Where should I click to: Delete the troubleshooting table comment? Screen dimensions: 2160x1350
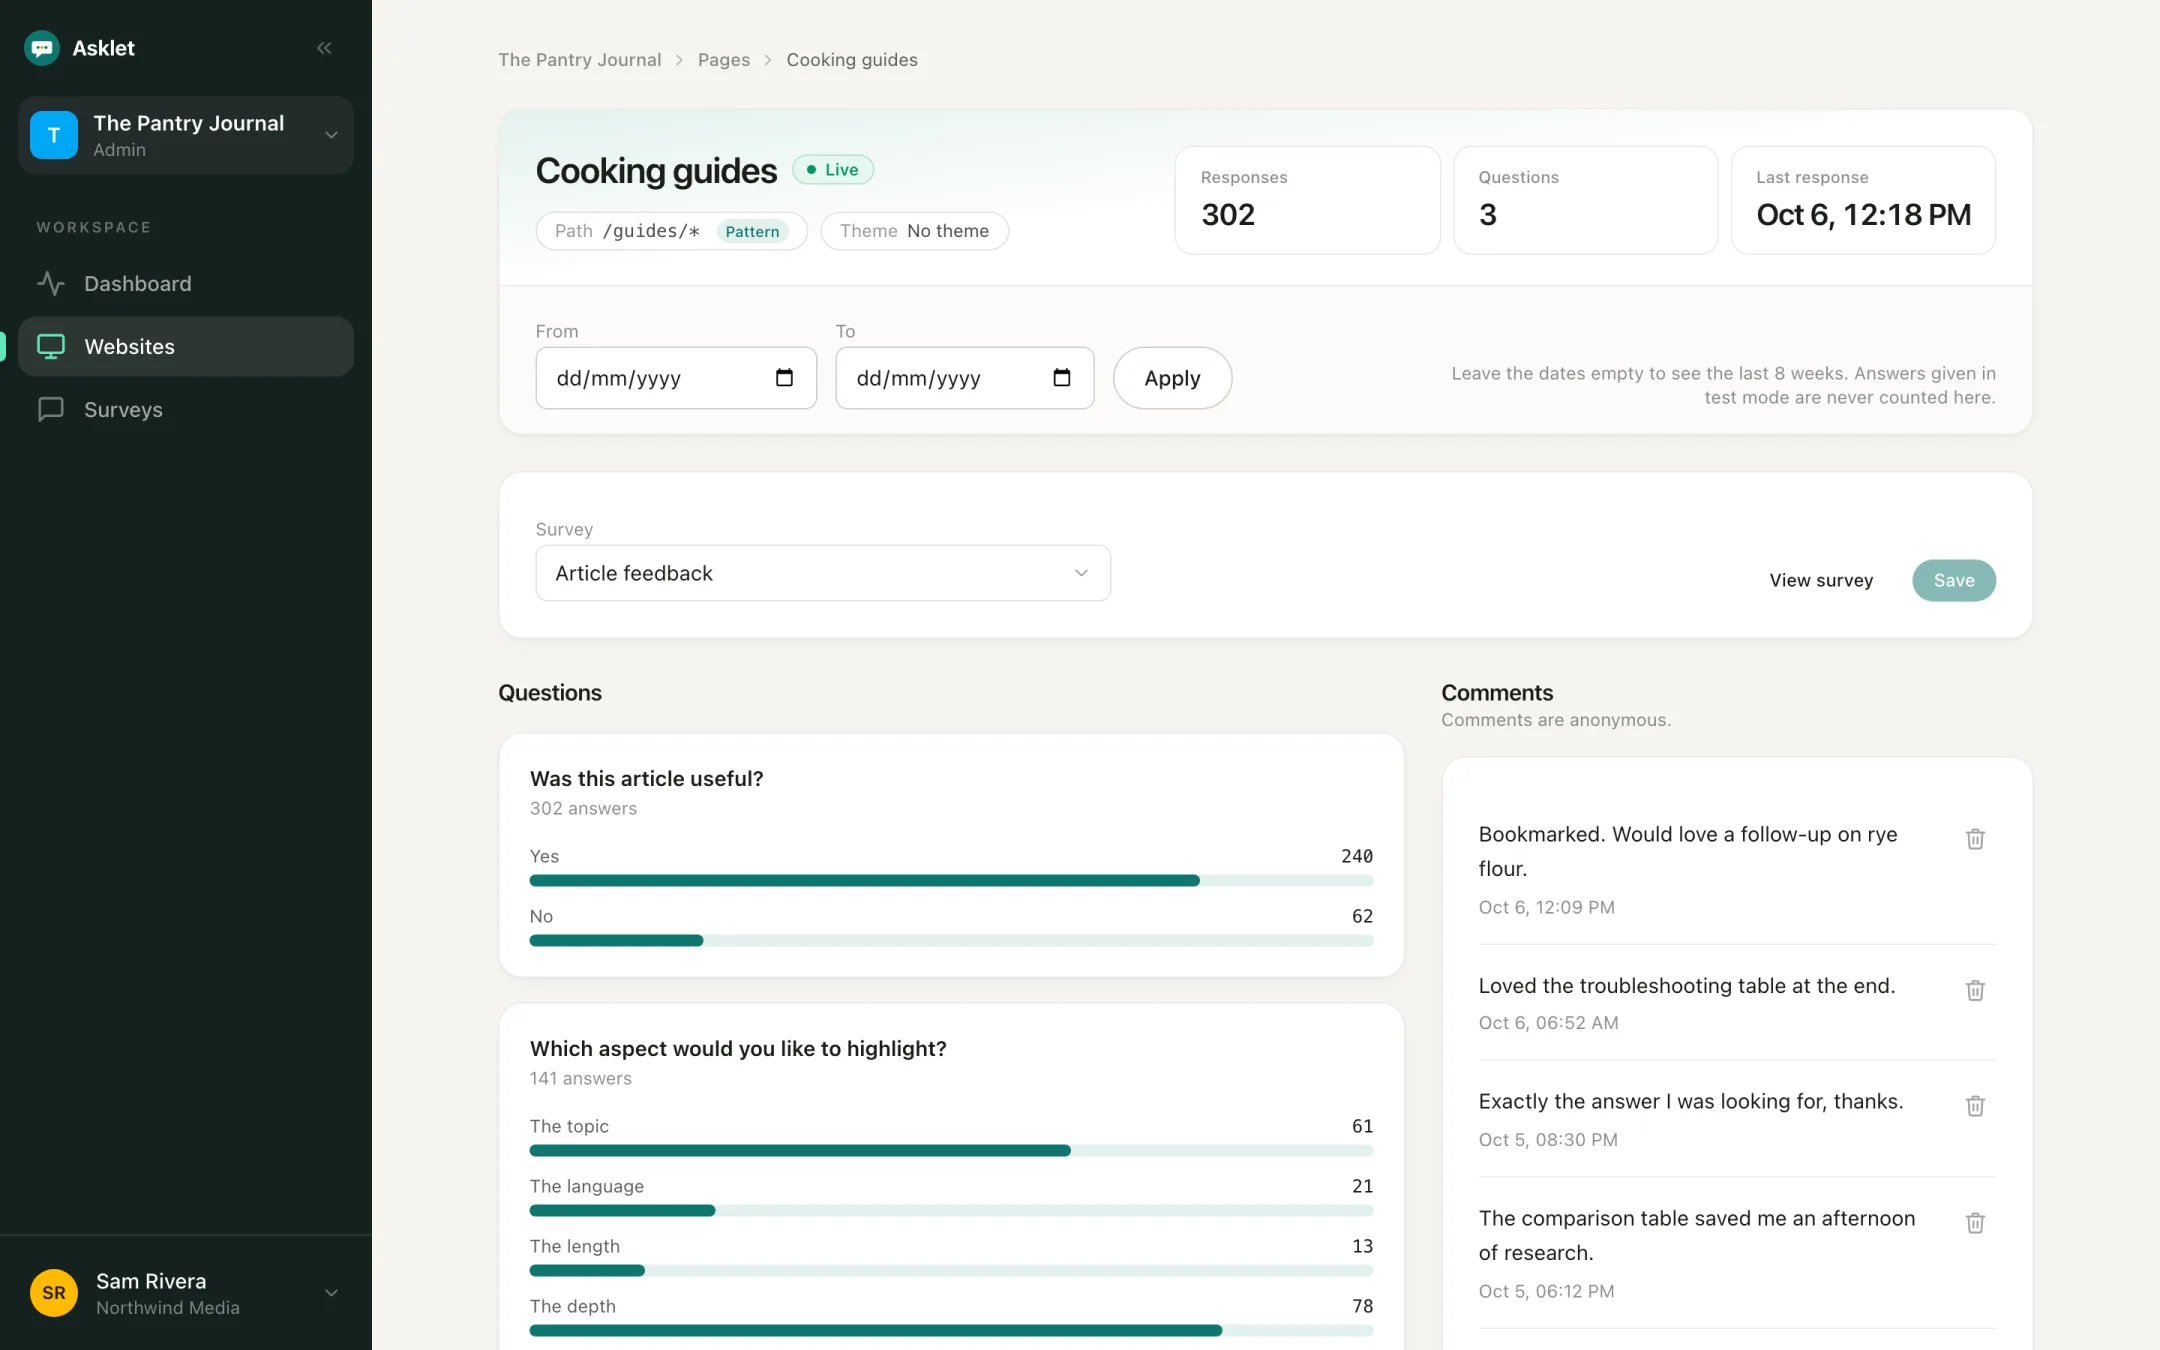[x=1975, y=990]
